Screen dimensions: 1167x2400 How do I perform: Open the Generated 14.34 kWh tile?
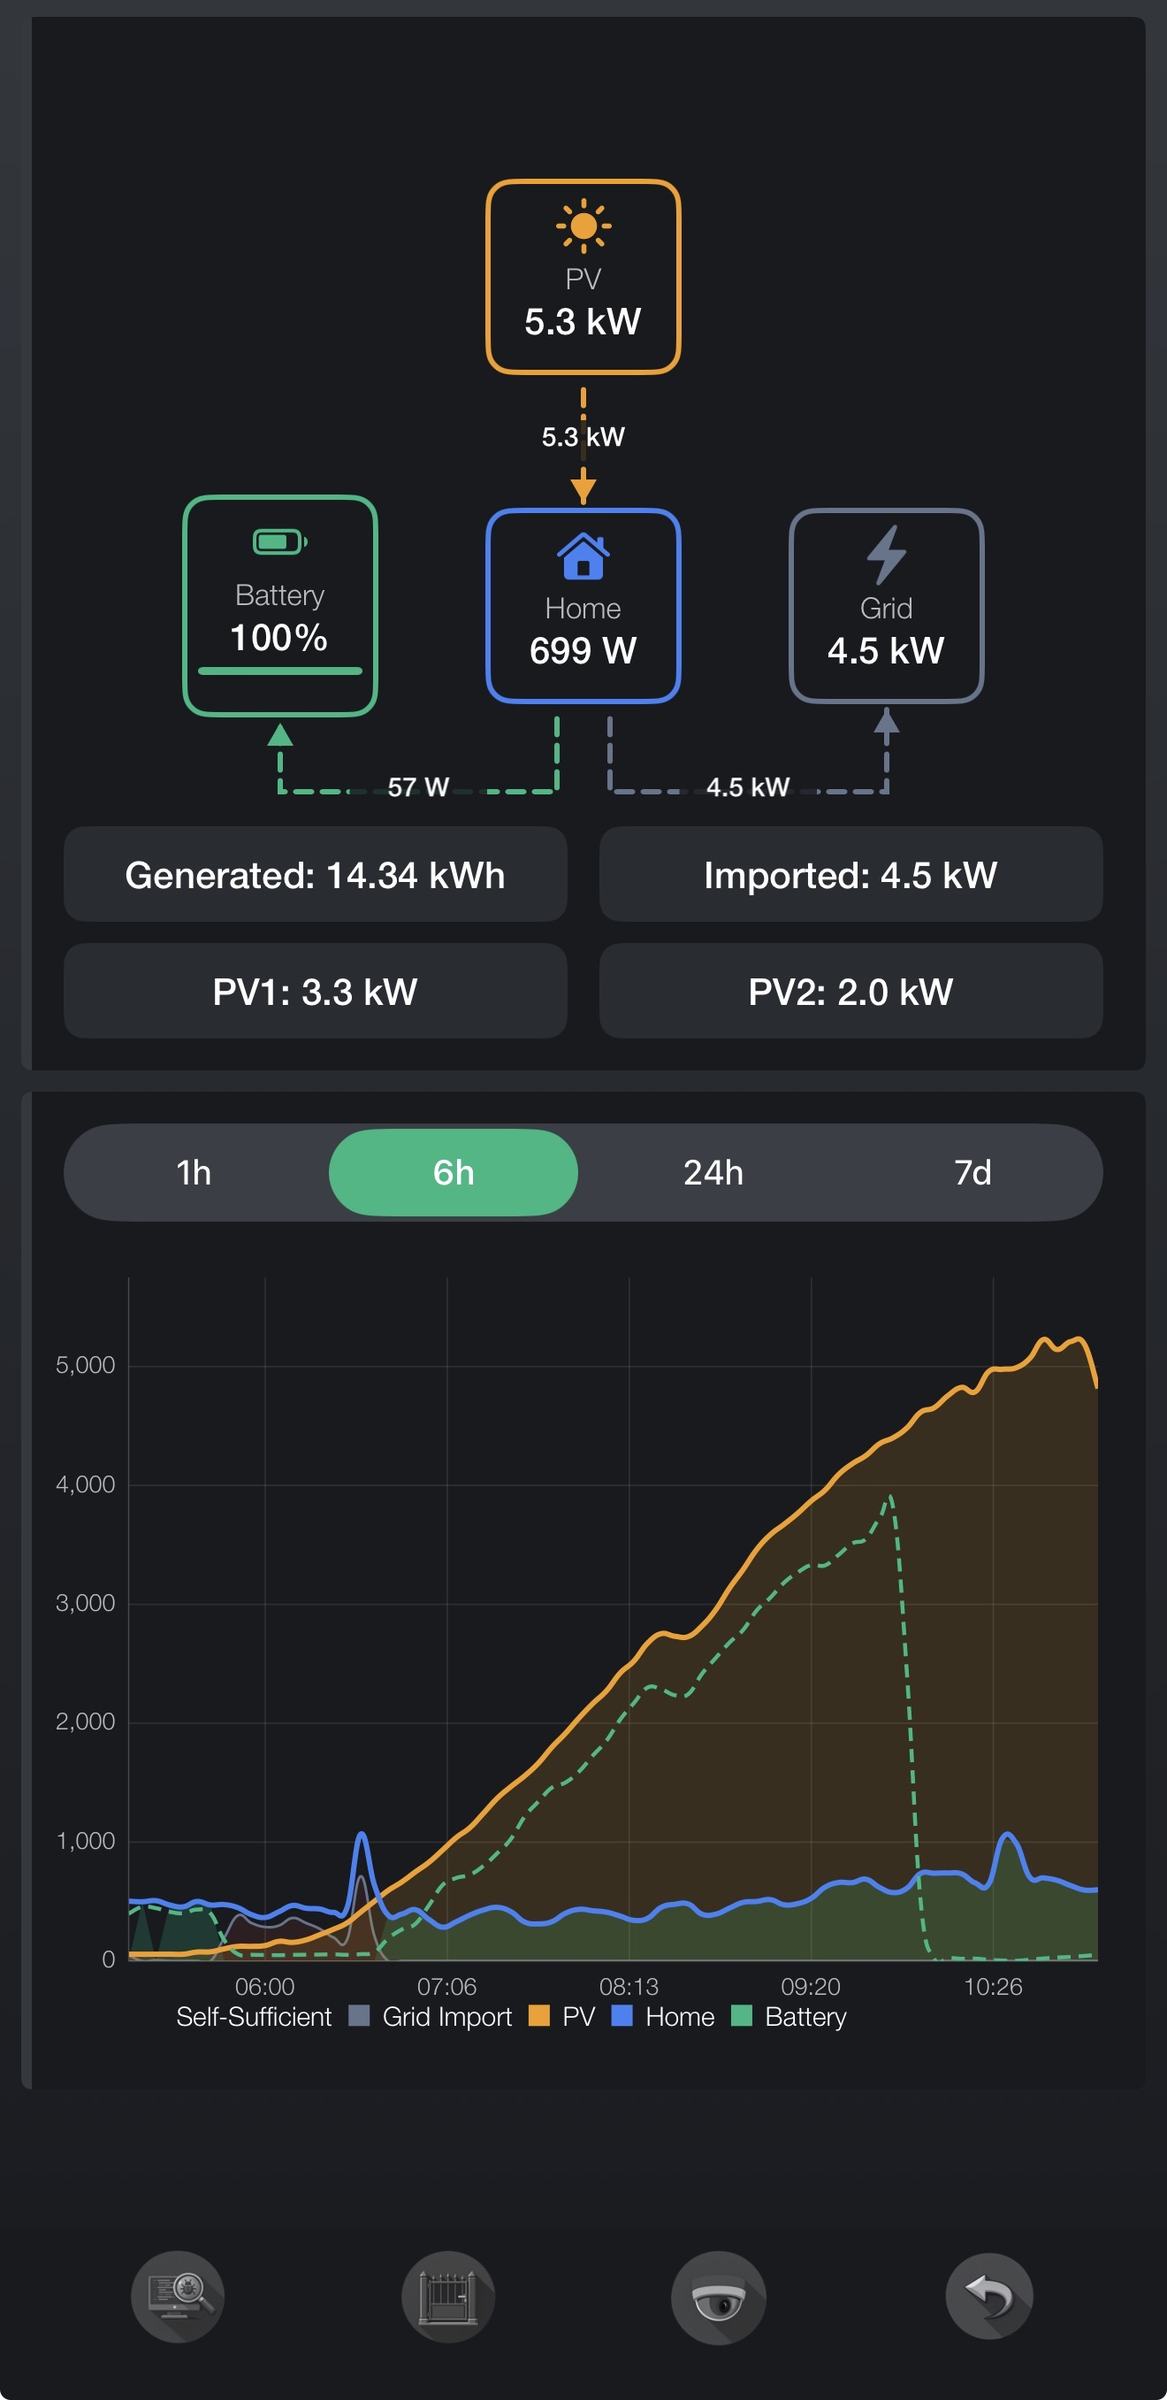315,875
